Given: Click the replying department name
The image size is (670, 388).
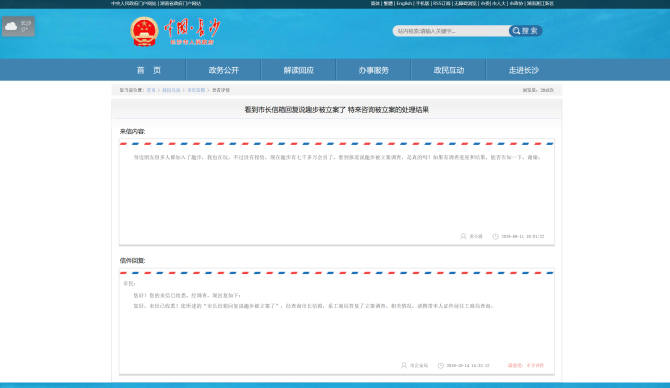Looking at the screenshot, I should point(419,365).
